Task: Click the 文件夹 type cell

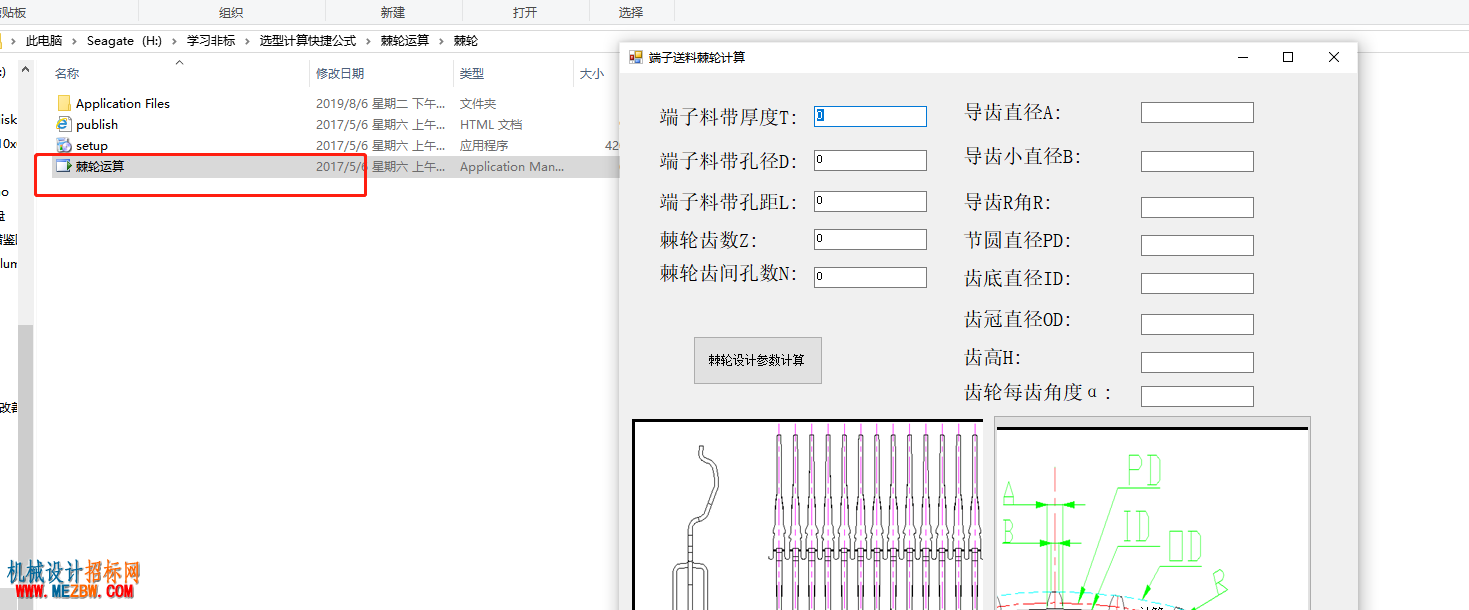Action: click(478, 103)
